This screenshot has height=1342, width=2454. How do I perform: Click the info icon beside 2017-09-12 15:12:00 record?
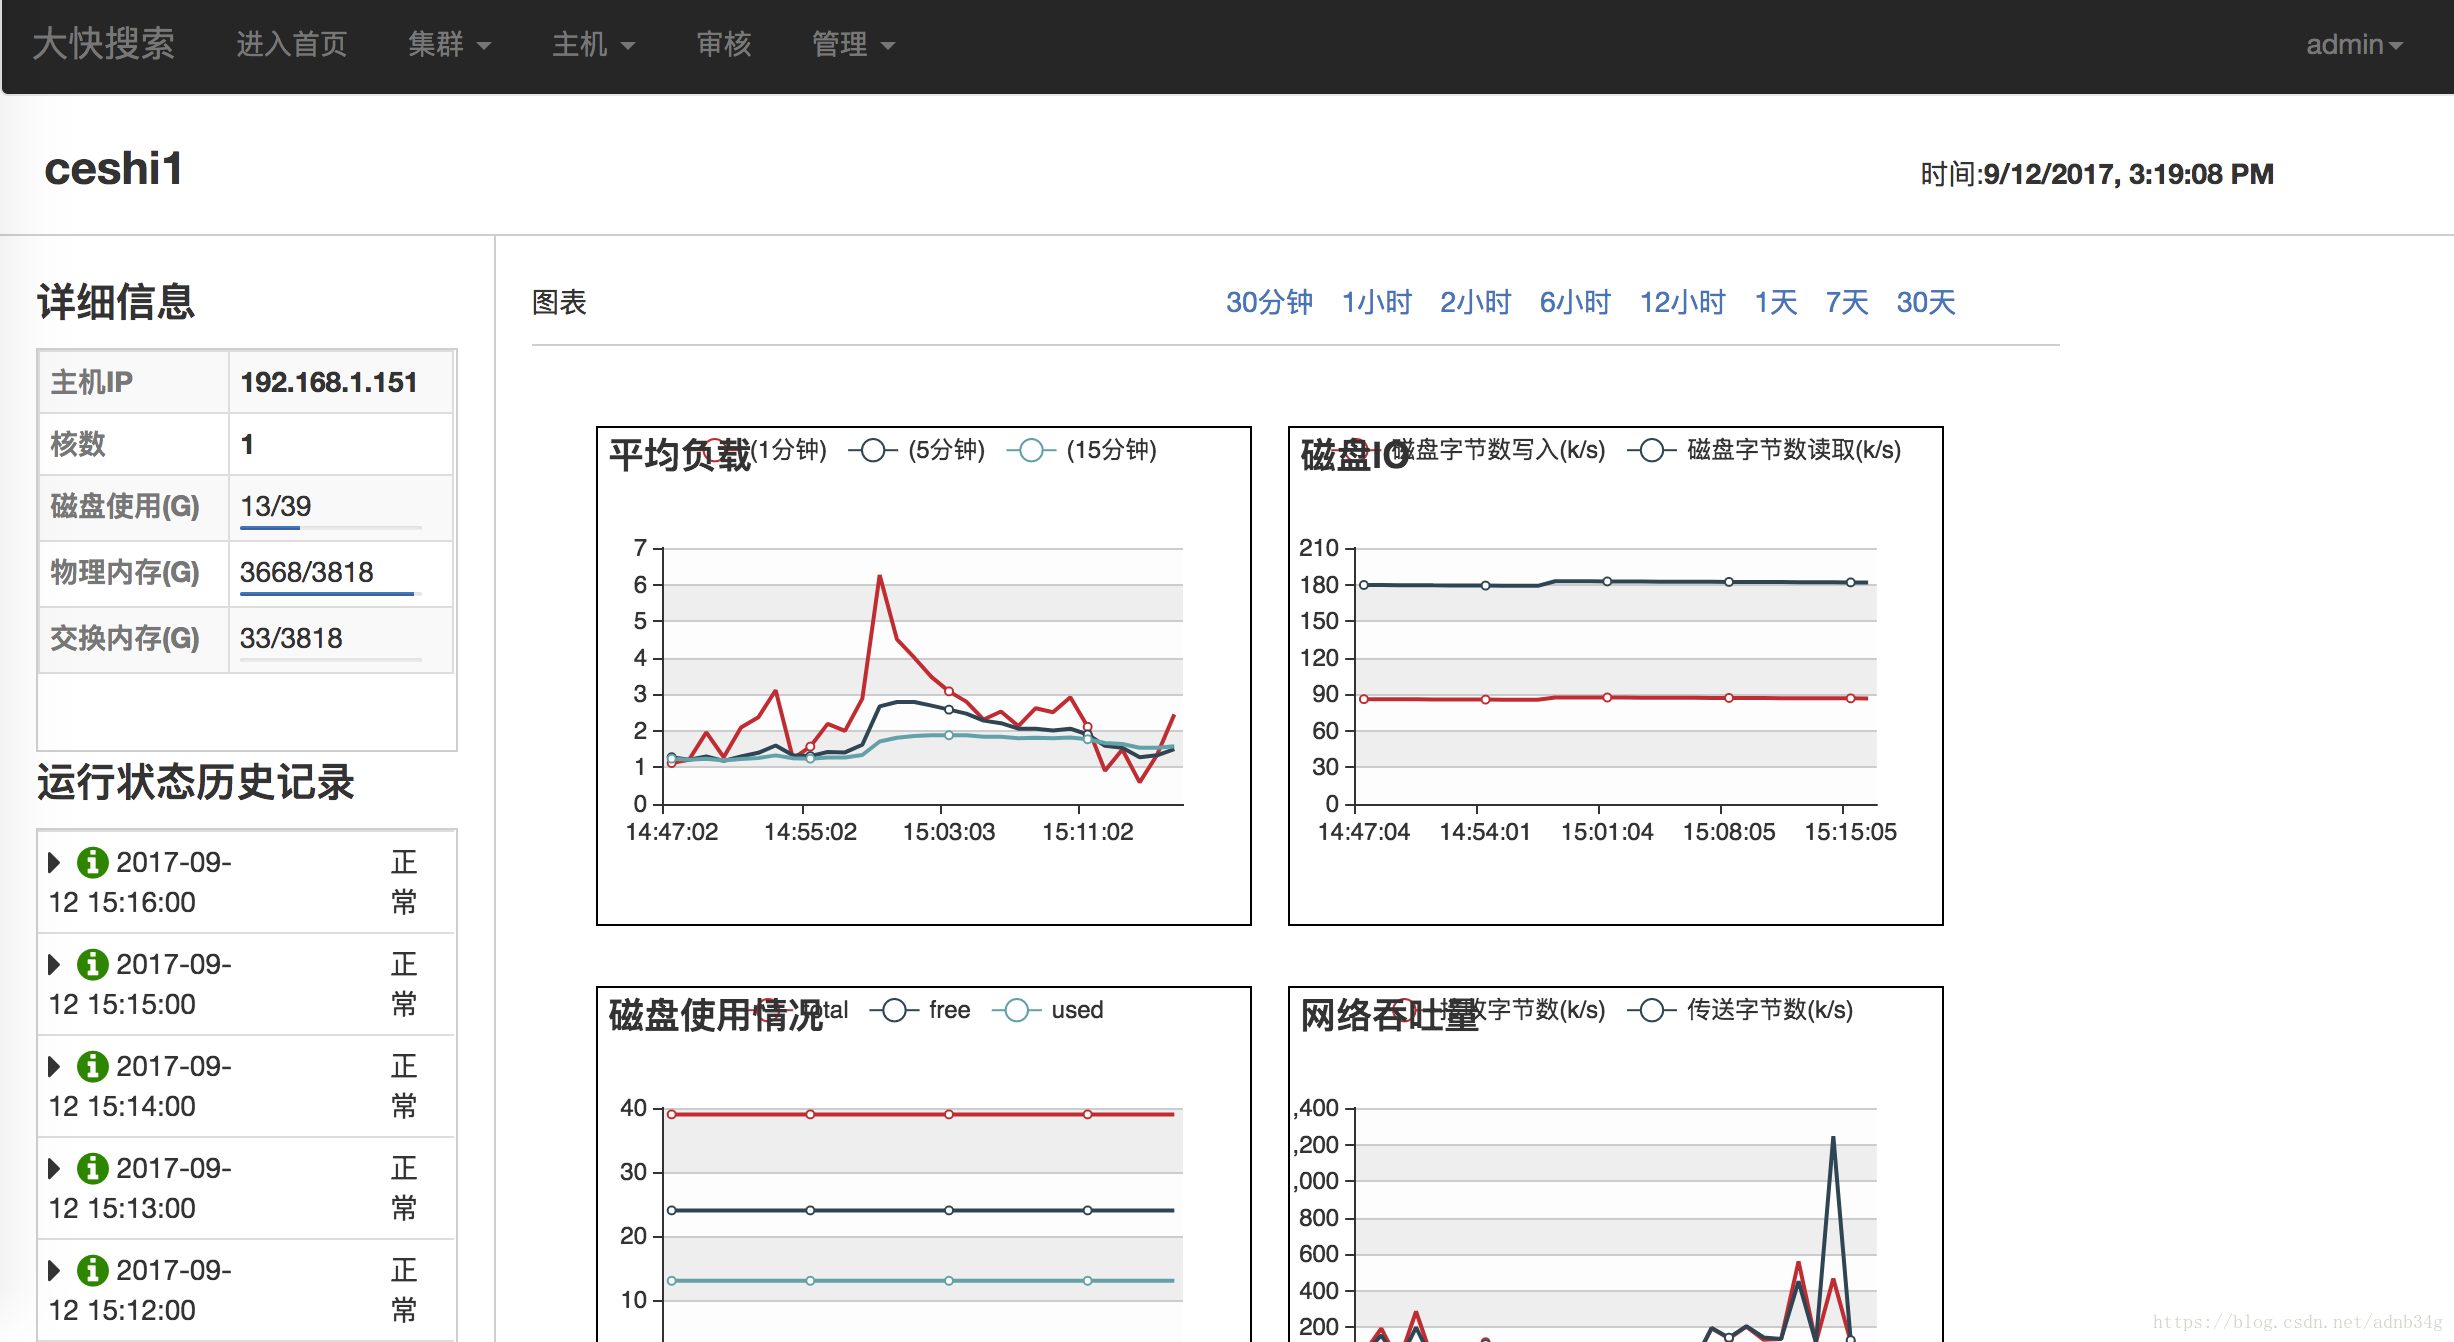(92, 1270)
